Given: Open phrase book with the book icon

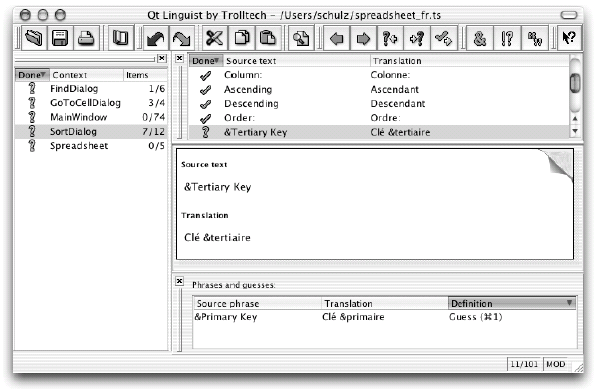Looking at the screenshot, I should click(121, 38).
